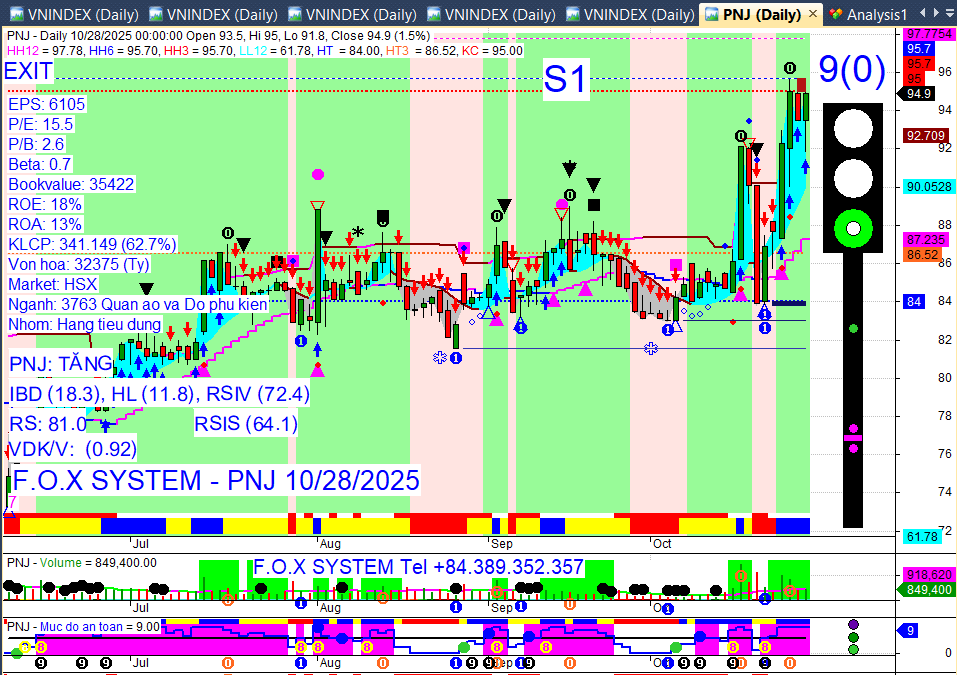The image size is (957, 675).
Task: Click the blue 9 safety level label
Action: pyautogui.click(x=909, y=630)
